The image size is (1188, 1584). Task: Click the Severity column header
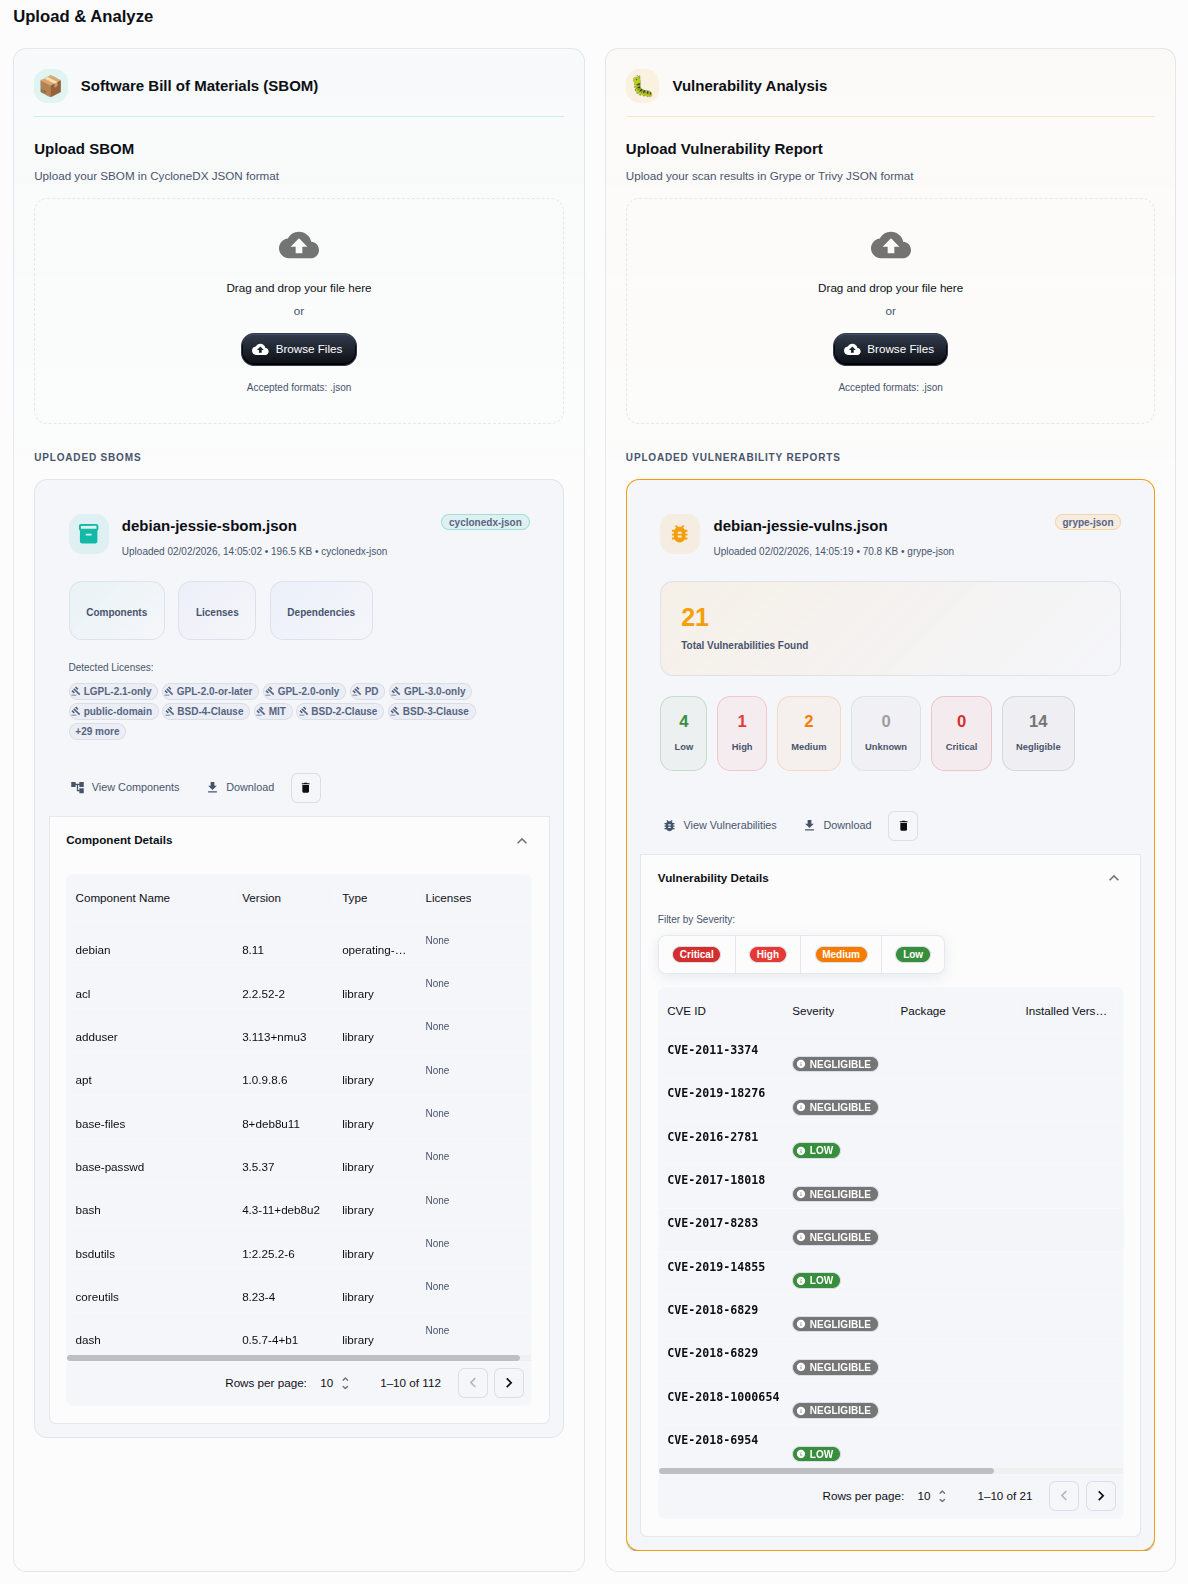[813, 1011]
